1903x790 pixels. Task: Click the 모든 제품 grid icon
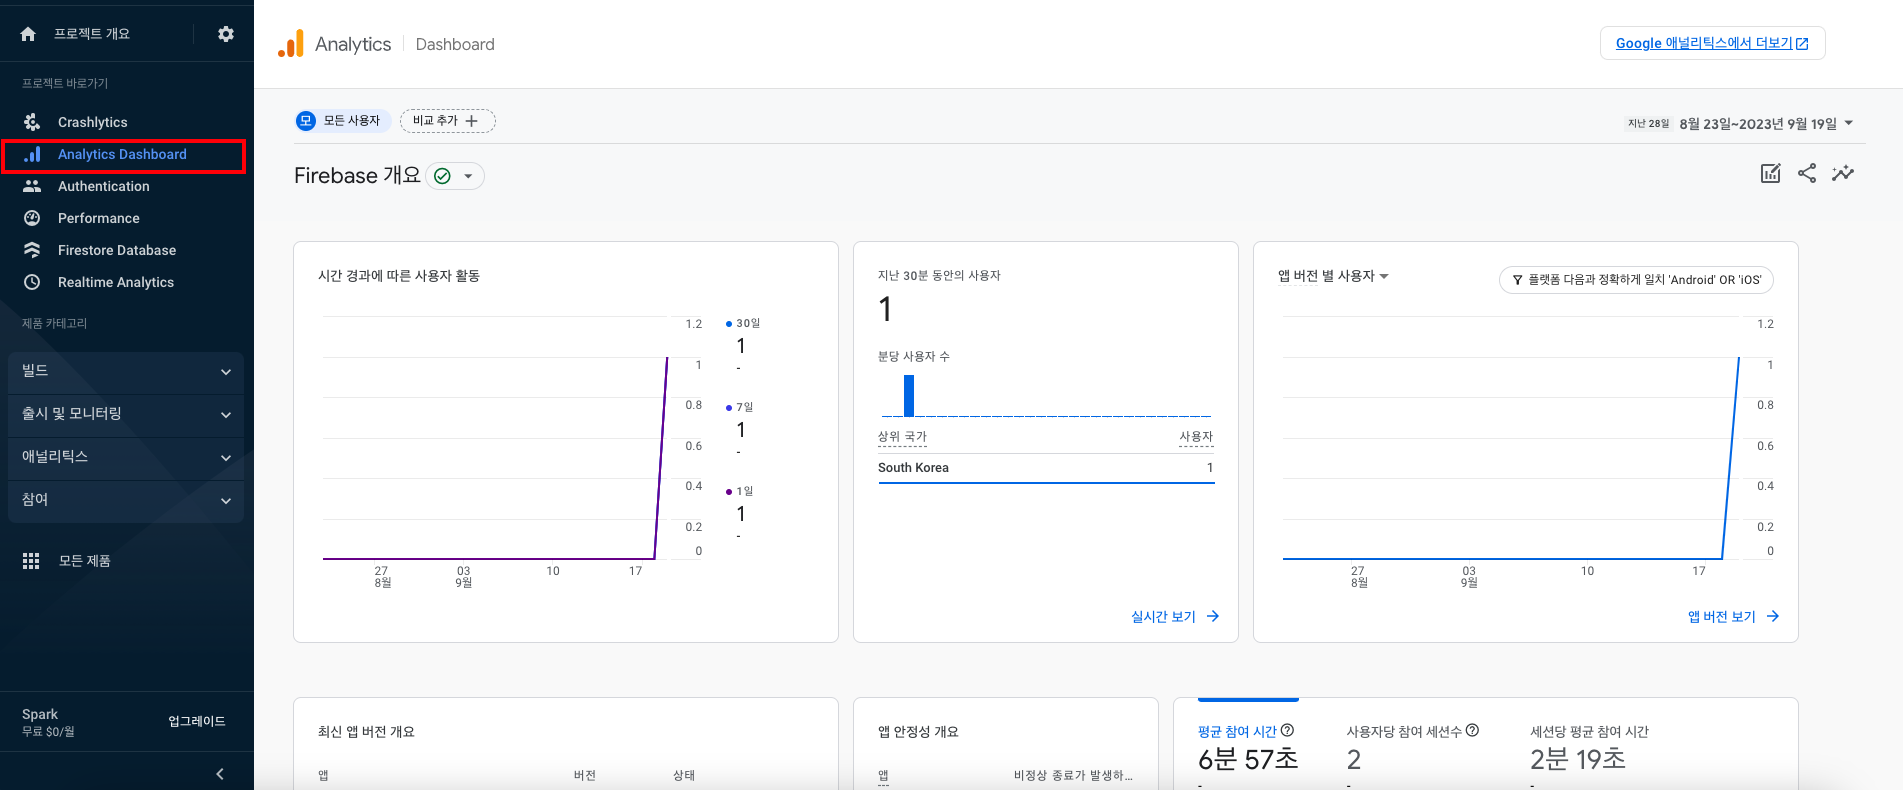(x=31, y=561)
